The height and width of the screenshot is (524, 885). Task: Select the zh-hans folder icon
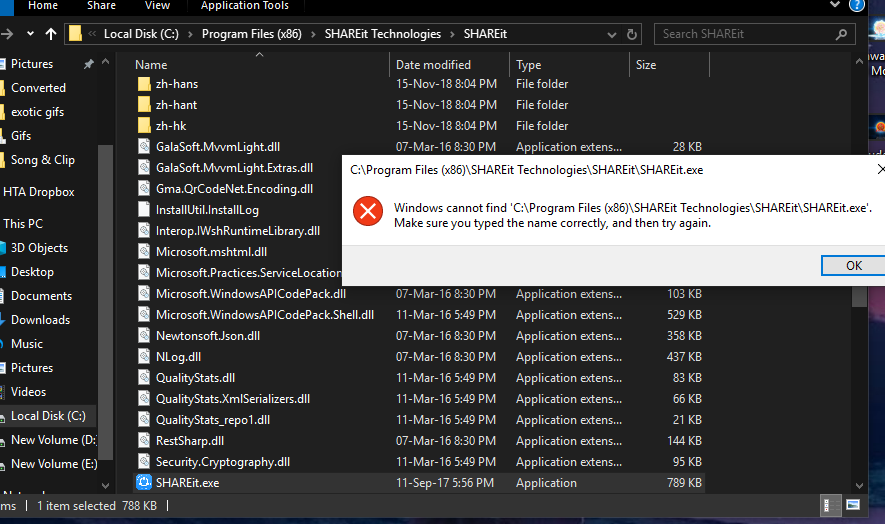point(144,84)
